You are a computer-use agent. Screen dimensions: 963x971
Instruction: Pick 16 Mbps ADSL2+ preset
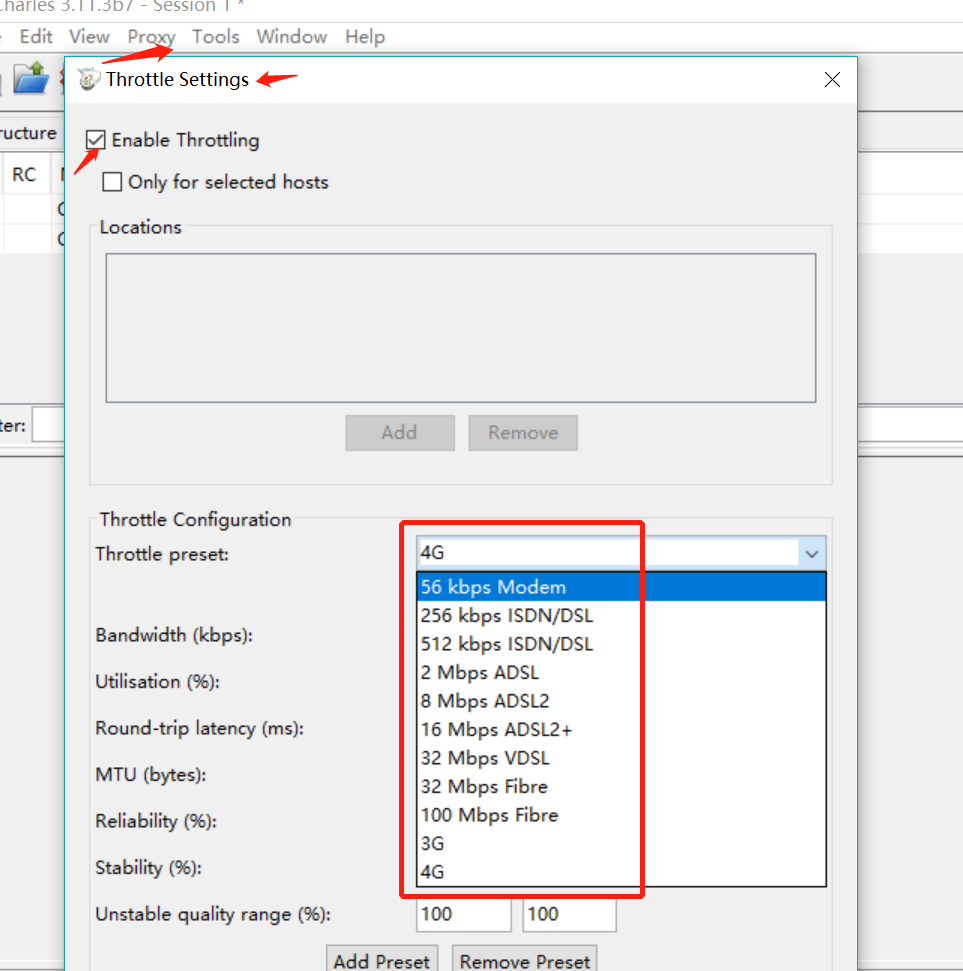(x=621, y=729)
